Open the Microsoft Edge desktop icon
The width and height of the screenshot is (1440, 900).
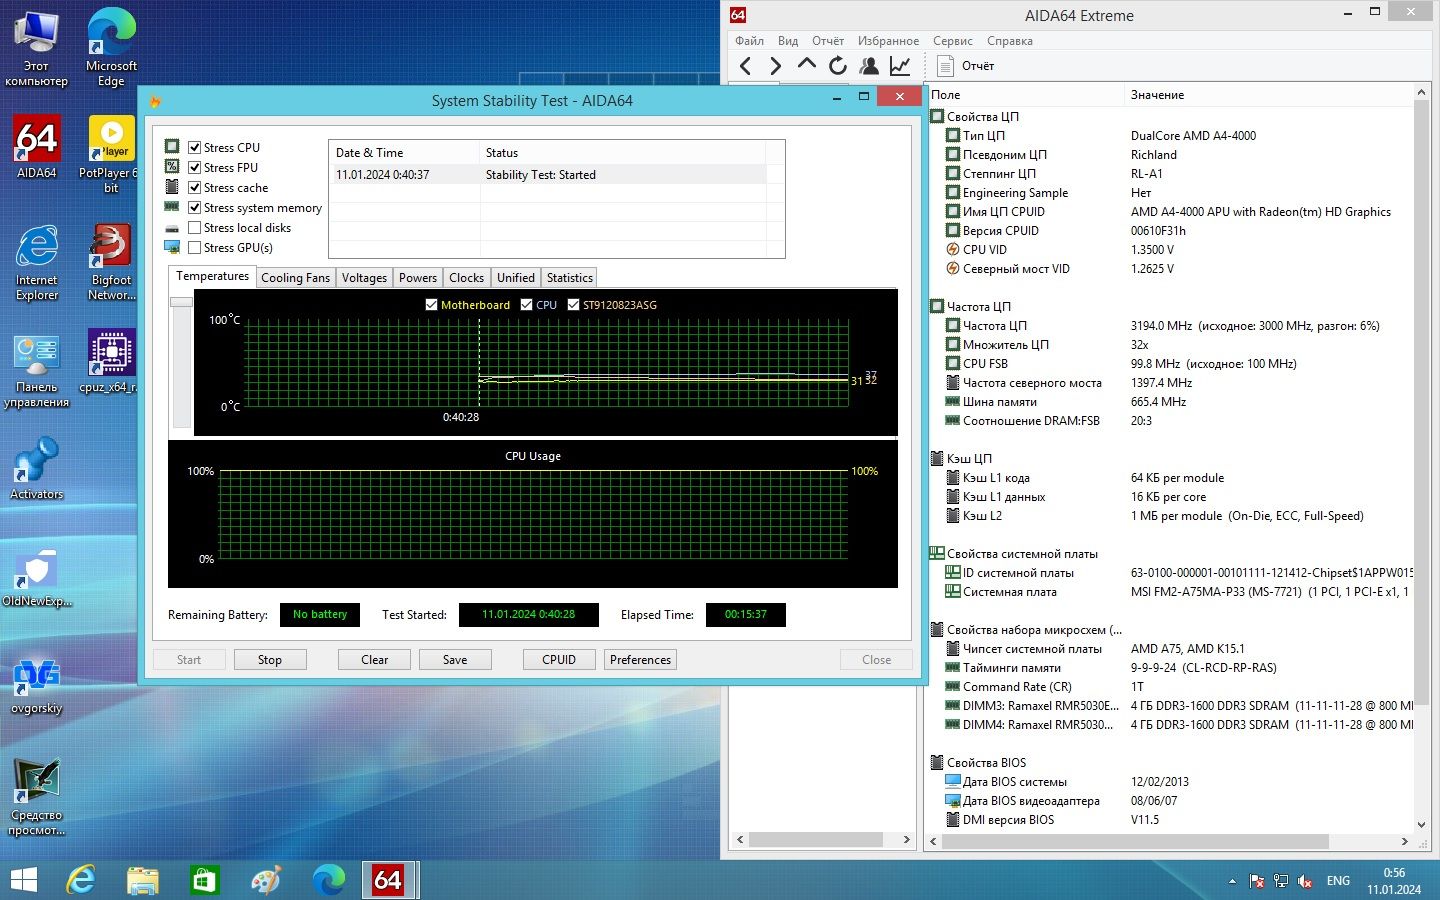(111, 48)
